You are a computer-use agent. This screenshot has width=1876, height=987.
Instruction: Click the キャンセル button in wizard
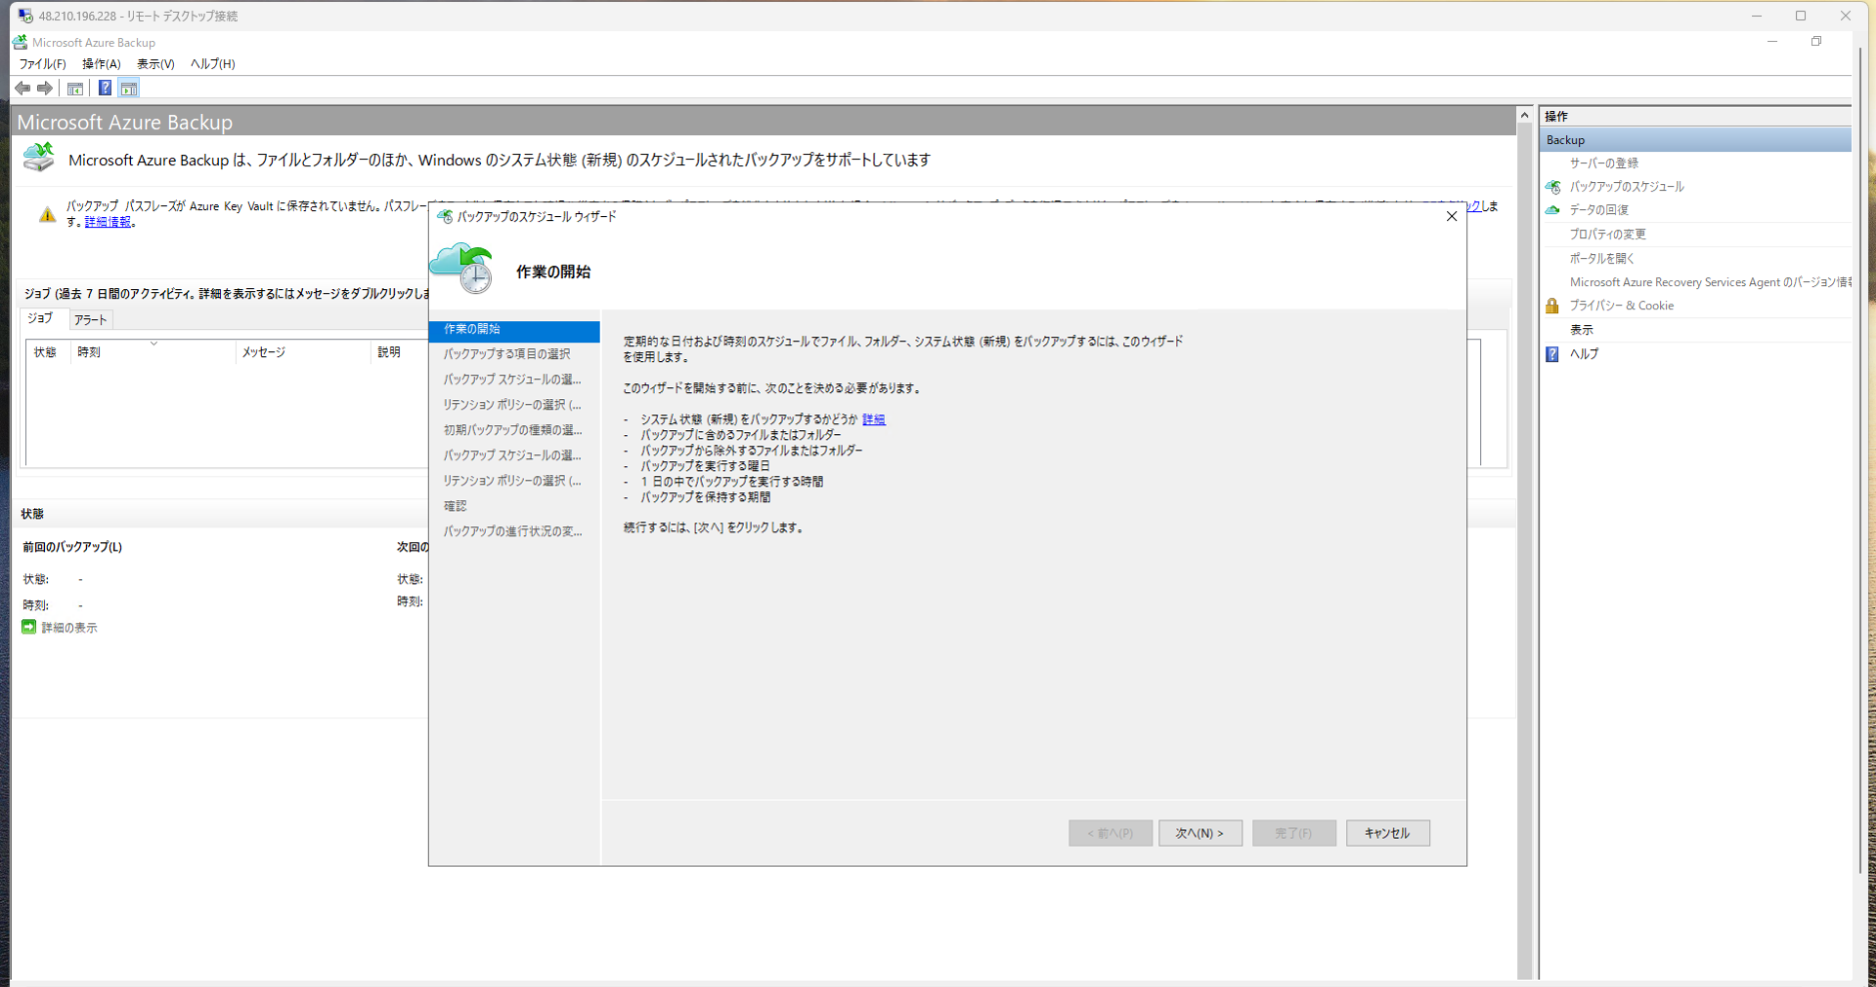(1387, 833)
